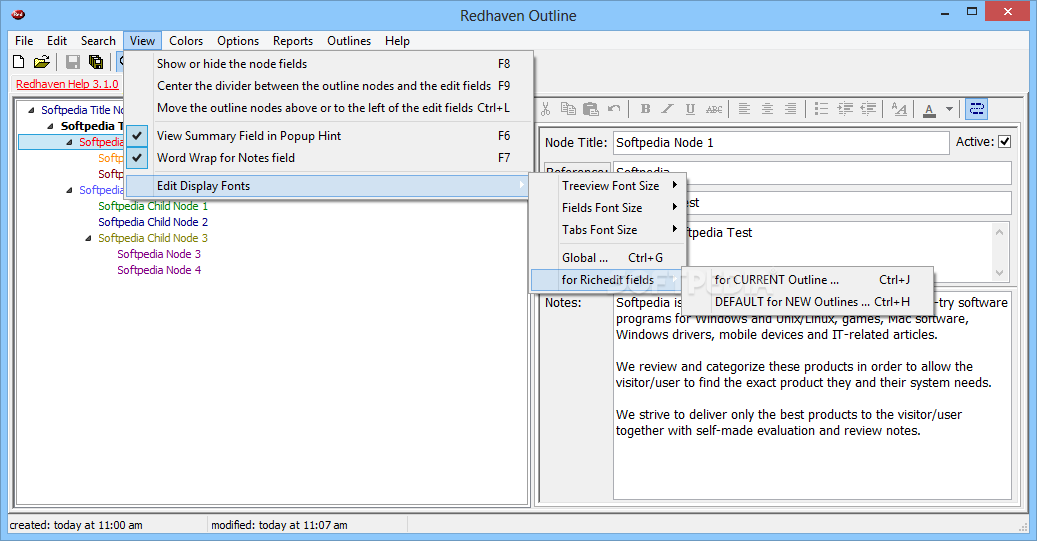Toggle Underline formatting

[690, 109]
